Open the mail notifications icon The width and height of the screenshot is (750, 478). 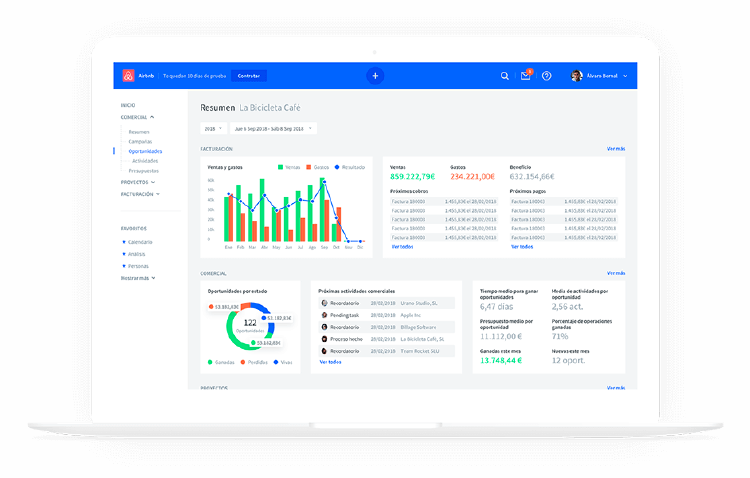pyautogui.click(x=526, y=76)
